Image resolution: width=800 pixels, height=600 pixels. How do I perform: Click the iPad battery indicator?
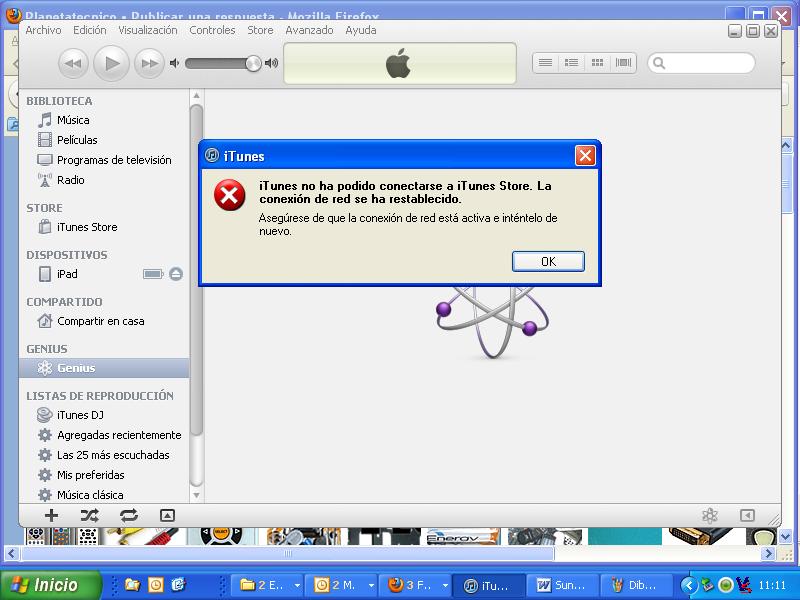coord(153,274)
